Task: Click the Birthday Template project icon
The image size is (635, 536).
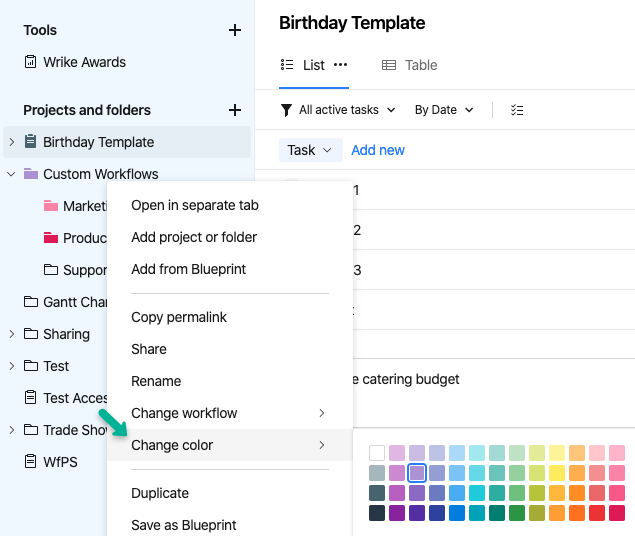Action: pos(30,142)
